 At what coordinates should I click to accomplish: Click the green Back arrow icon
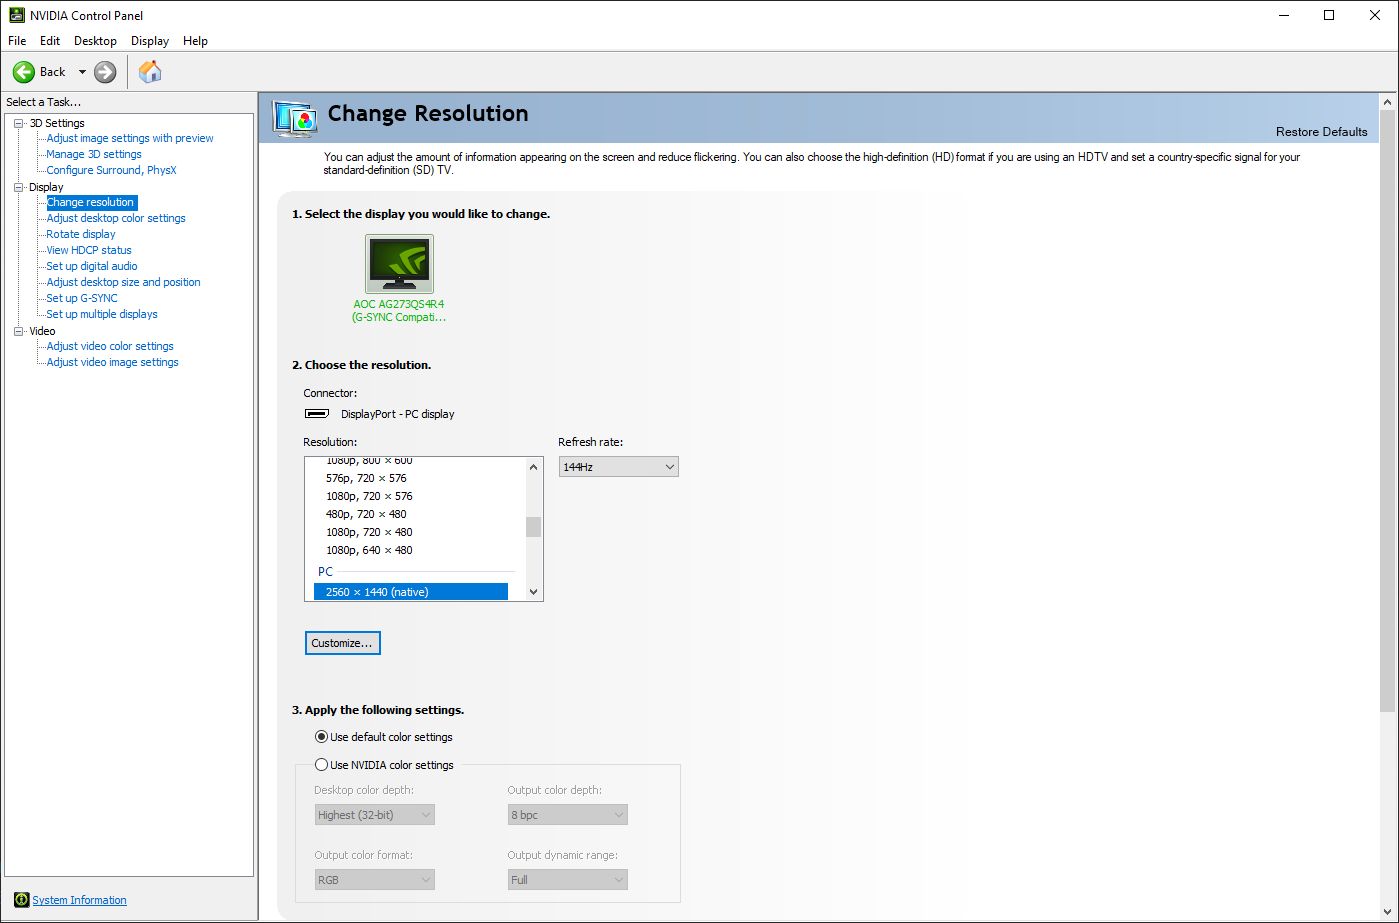click(23, 72)
